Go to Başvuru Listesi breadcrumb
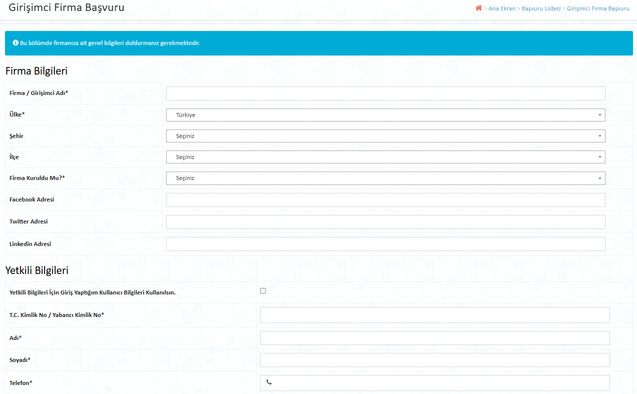Screen dimensions: 637x394 coord(541,9)
